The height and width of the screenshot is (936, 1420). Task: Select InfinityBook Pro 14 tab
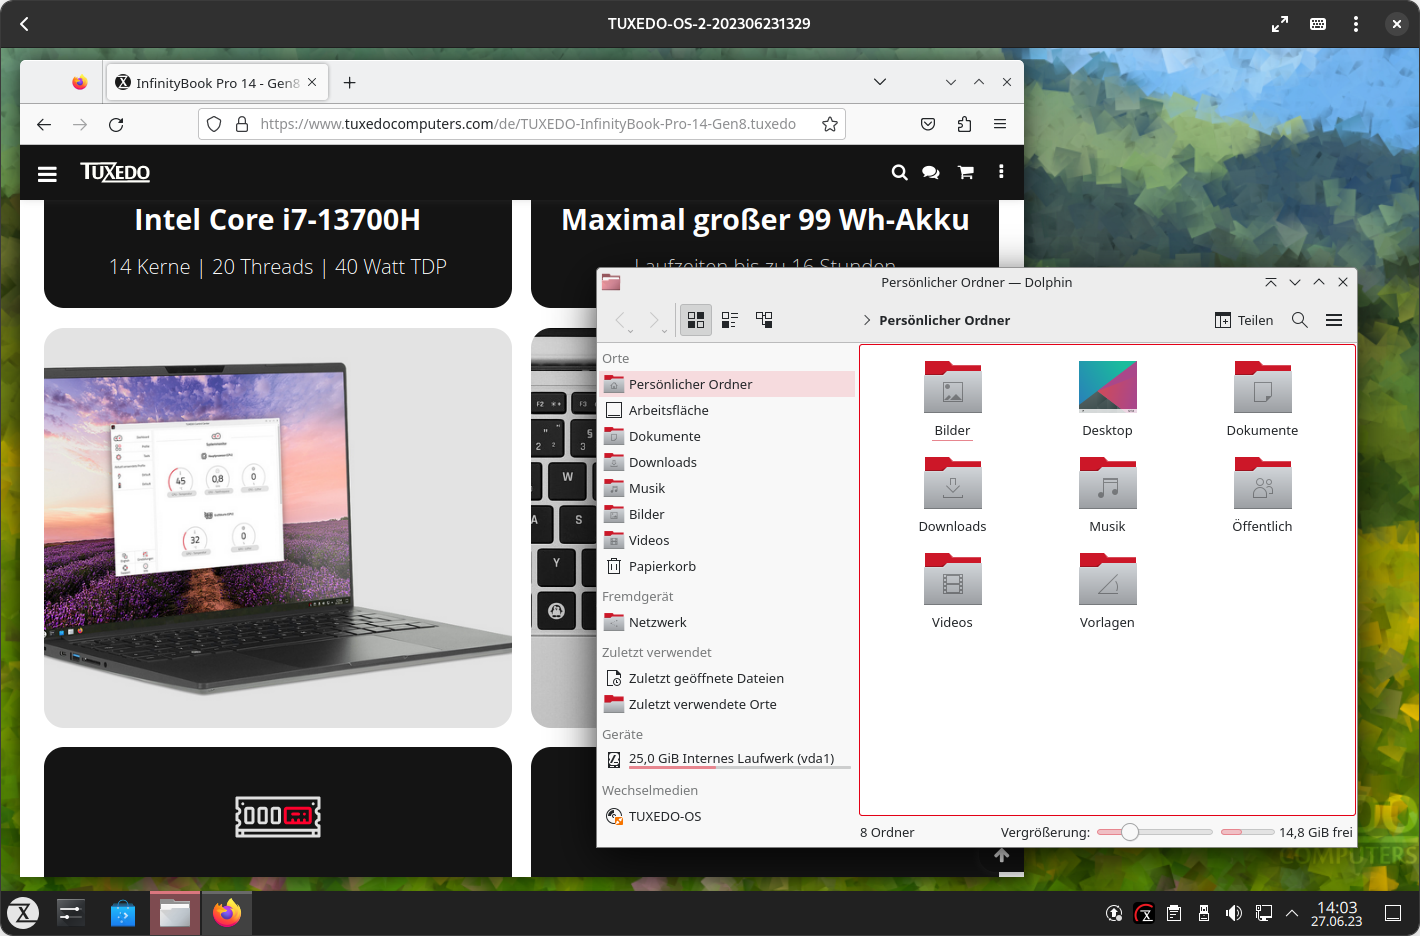(216, 83)
